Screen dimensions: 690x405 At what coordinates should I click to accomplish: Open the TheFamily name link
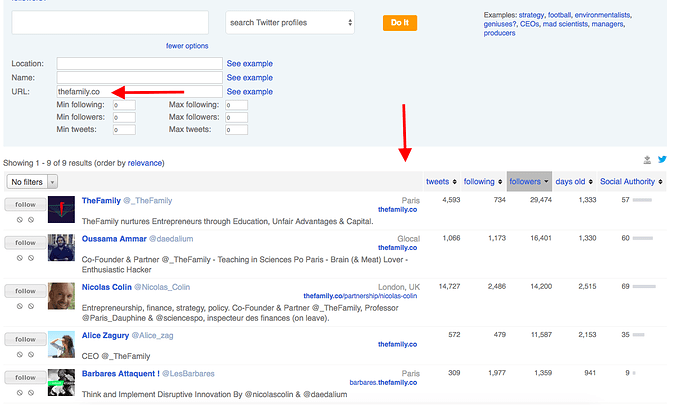point(101,201)
